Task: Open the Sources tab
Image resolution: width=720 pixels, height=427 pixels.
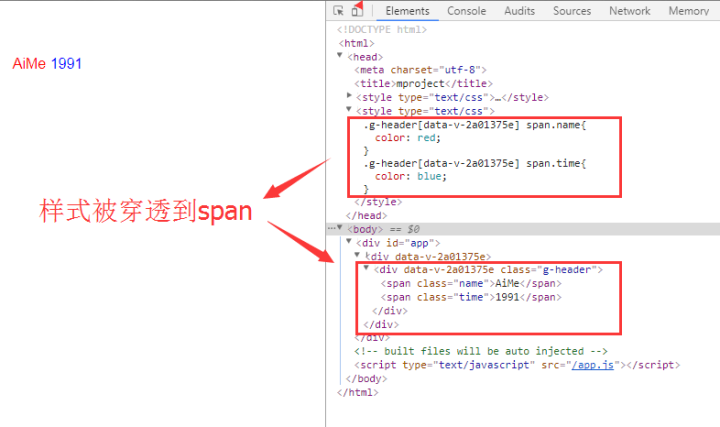Action: (572, 11)
